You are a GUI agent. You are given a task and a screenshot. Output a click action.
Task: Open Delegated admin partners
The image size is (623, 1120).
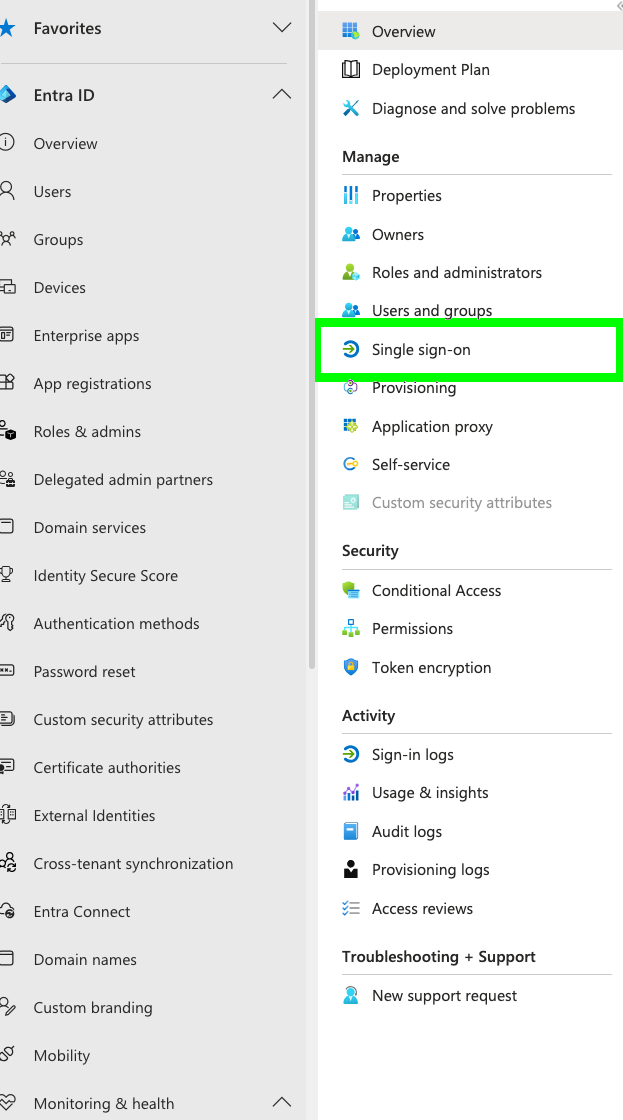(123, 479)
